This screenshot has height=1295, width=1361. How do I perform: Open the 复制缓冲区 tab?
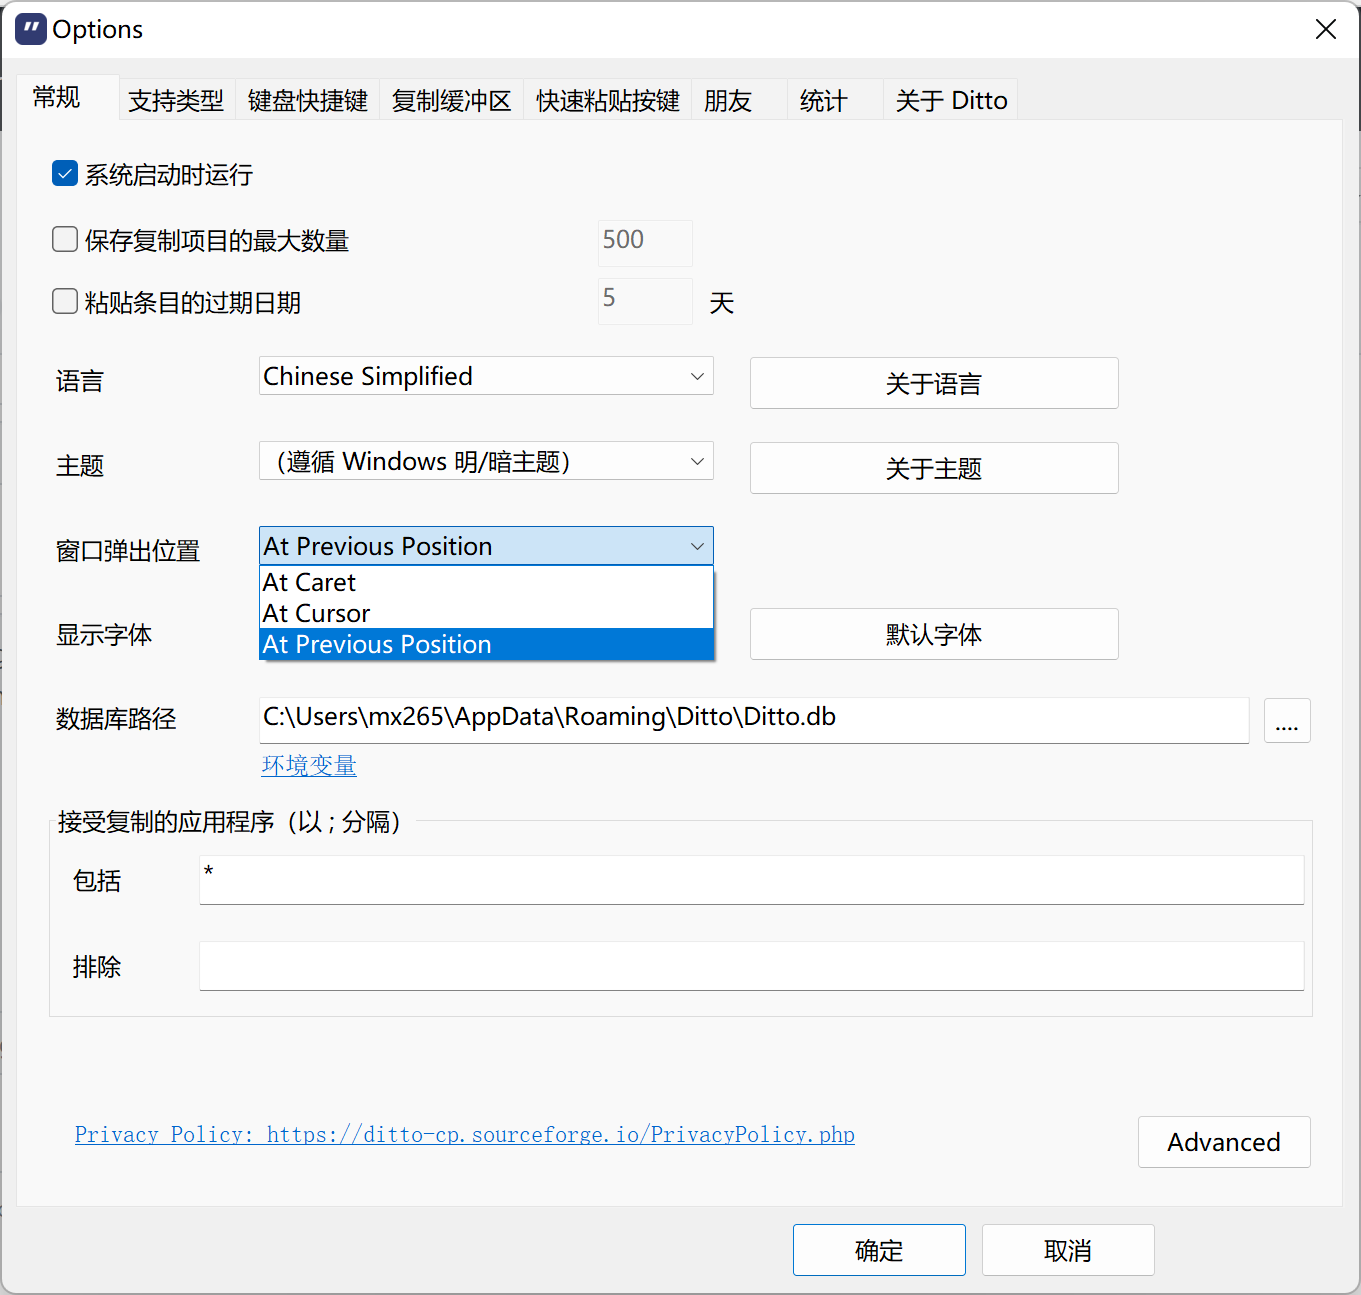452,100
